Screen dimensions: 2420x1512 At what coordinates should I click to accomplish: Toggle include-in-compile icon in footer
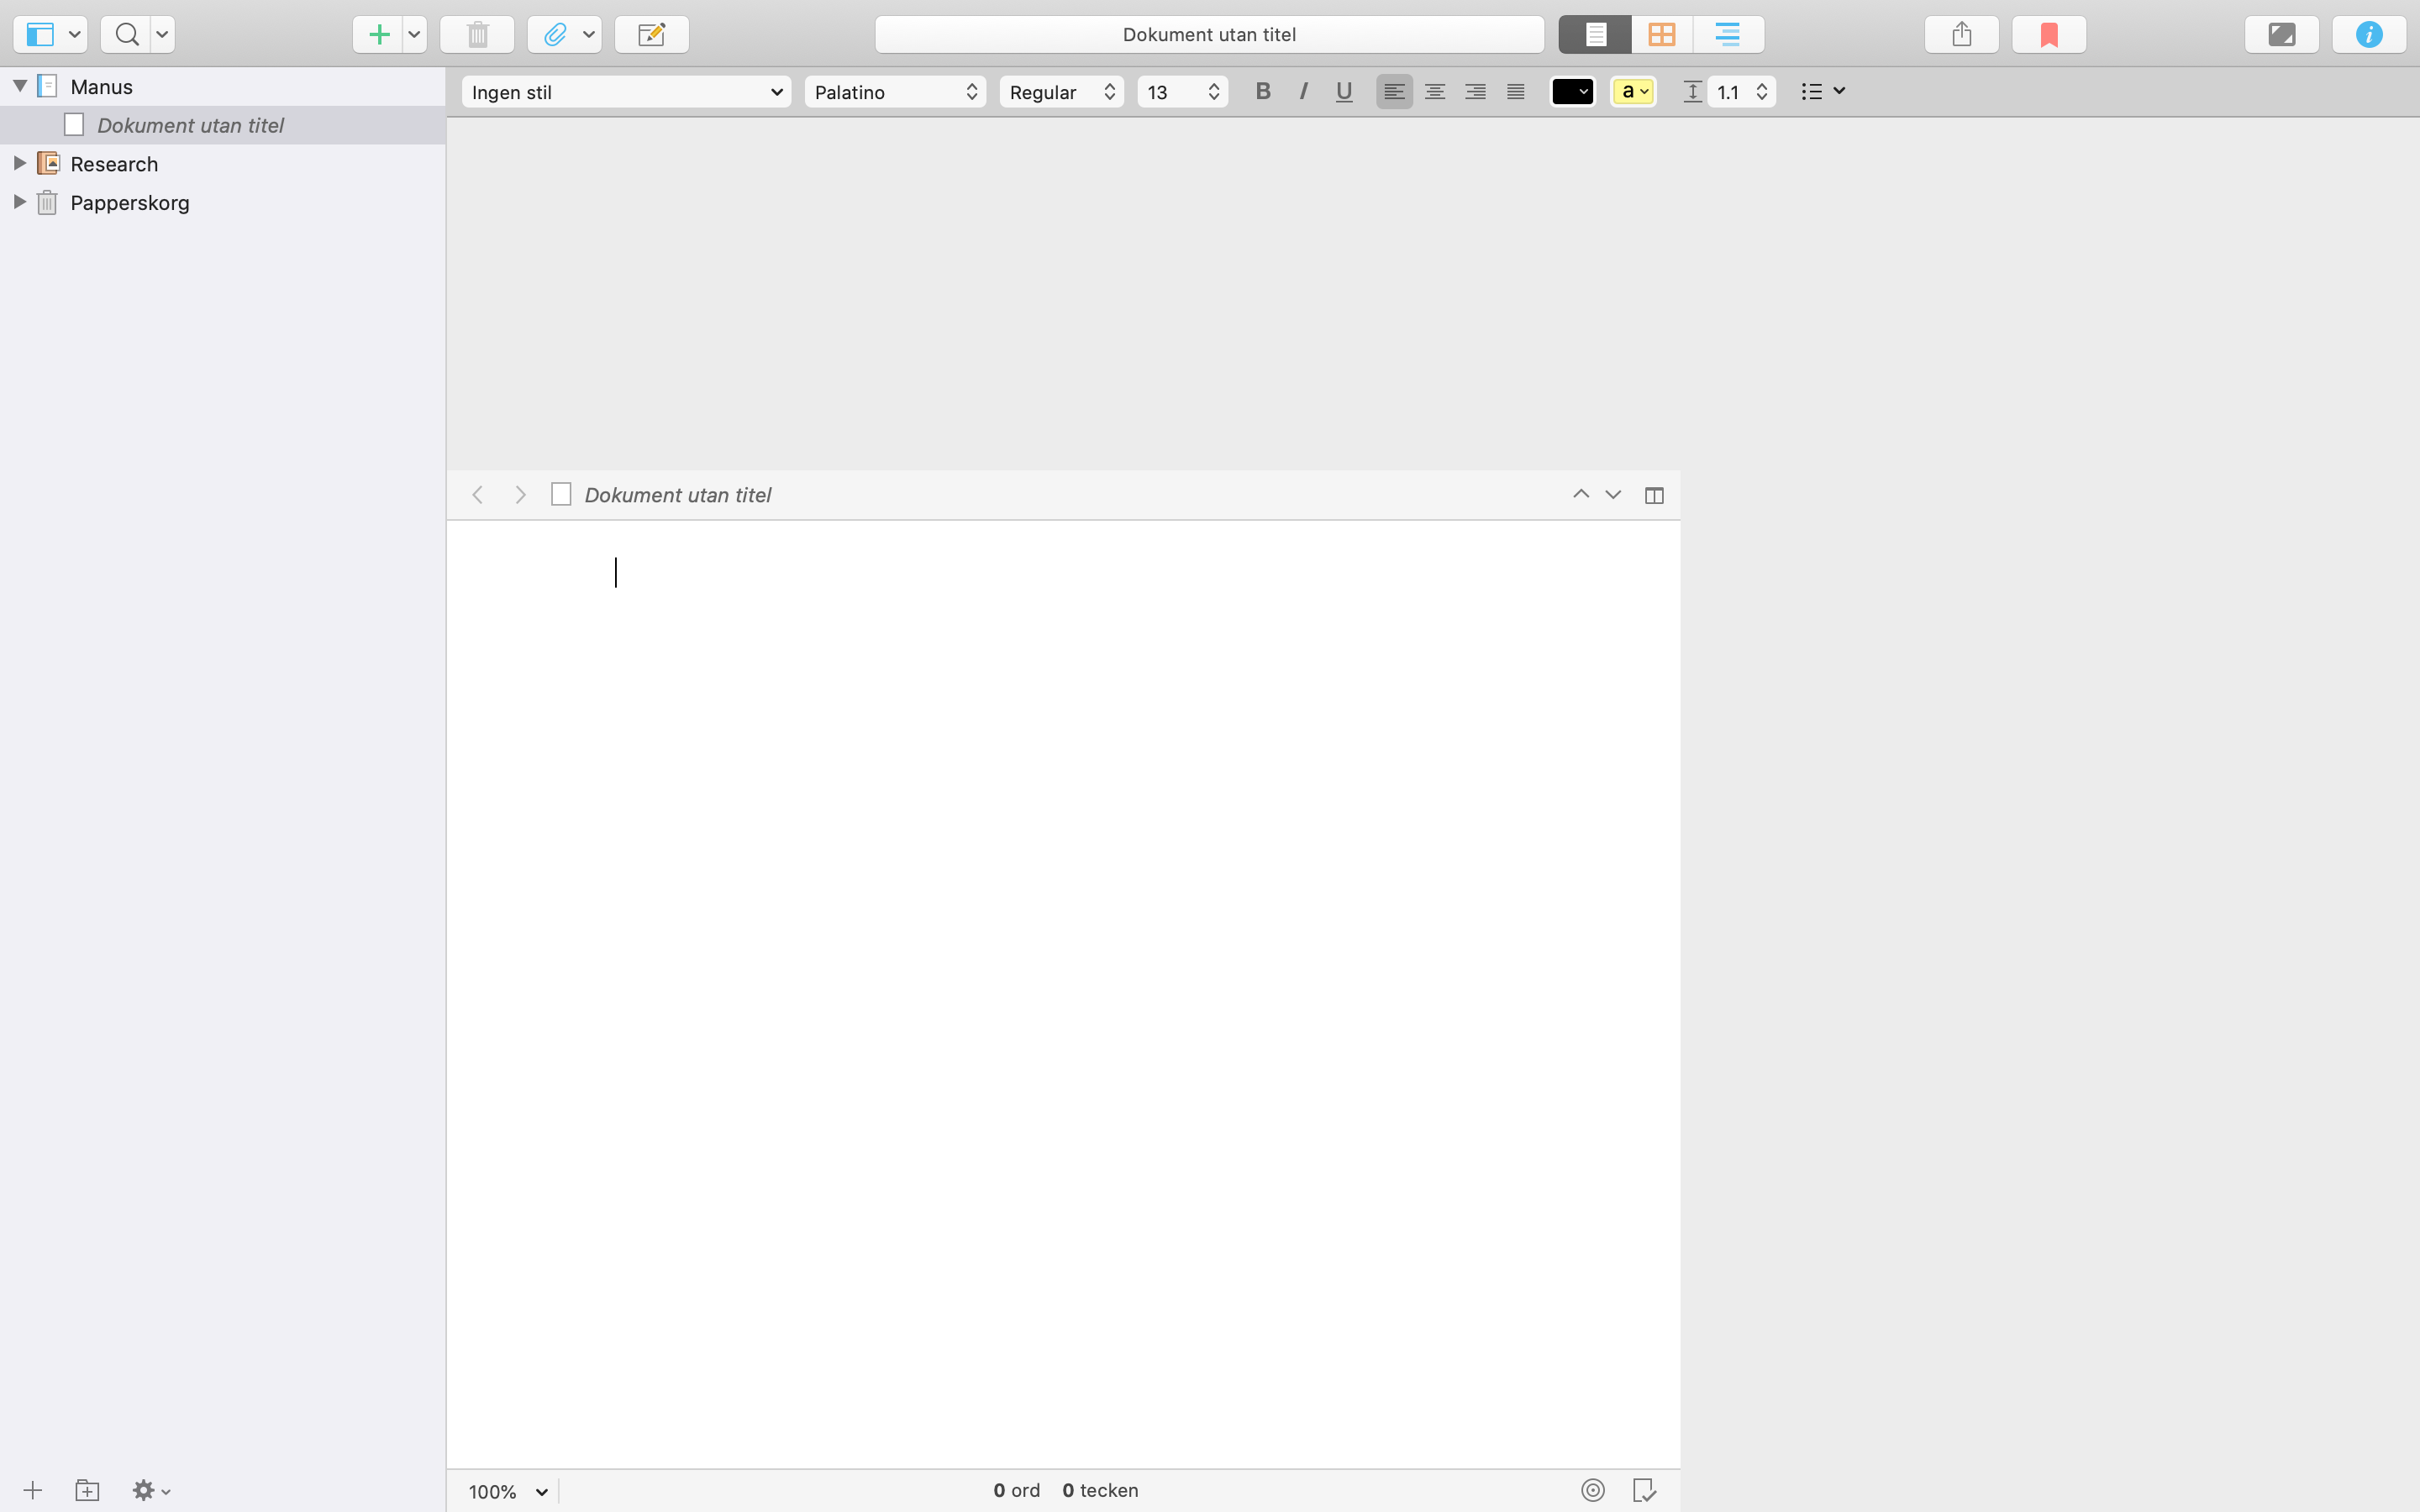click(x=1644, y=1490)
